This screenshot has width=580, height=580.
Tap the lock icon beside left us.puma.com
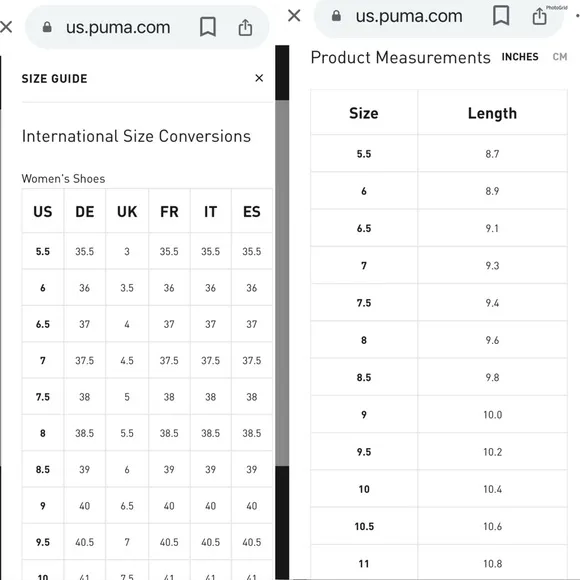tap(47, 27)
